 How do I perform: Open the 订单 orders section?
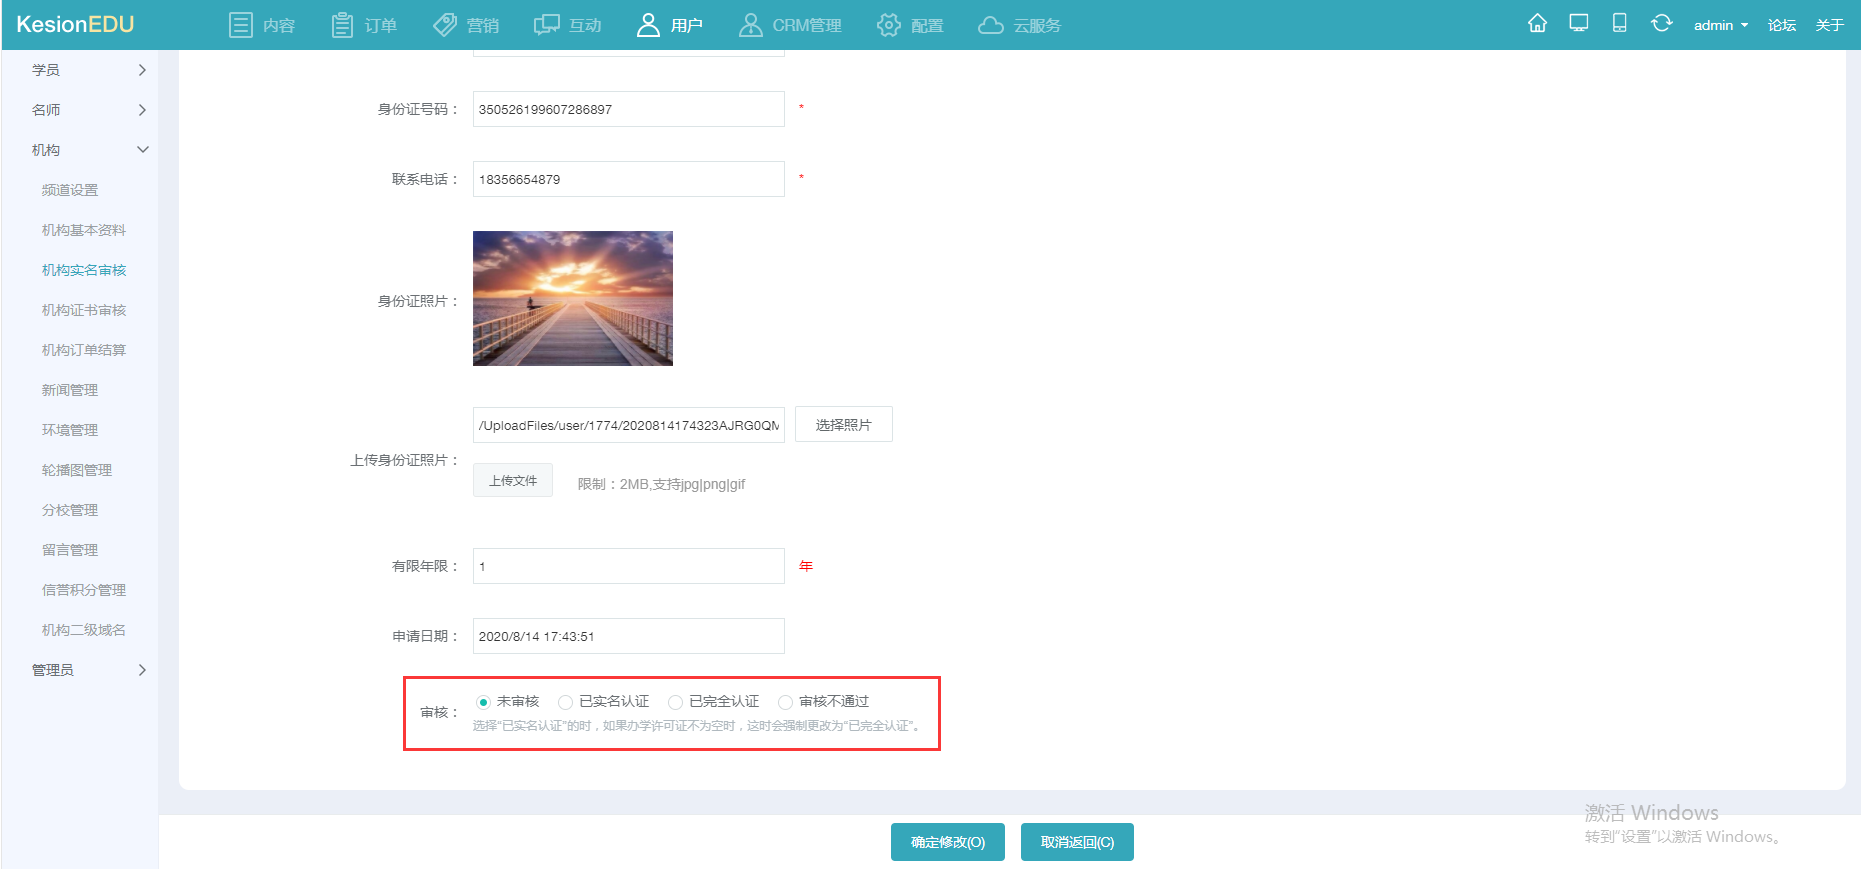tap(364, 25)
